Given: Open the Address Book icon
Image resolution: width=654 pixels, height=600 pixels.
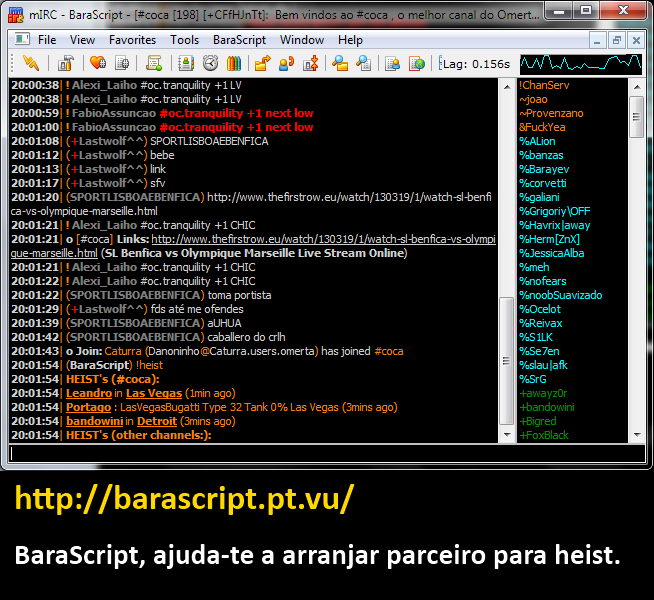Looking at the screenshot, I should point(186,63).
